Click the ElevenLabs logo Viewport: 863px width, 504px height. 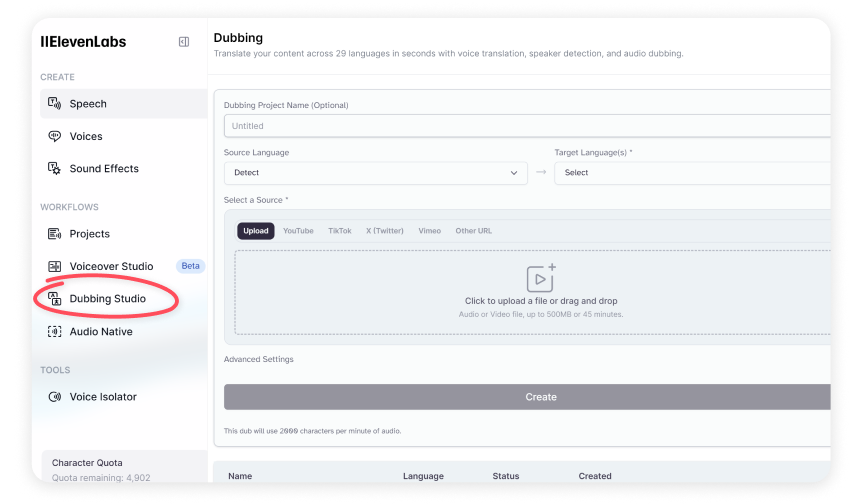click(83, 42)
